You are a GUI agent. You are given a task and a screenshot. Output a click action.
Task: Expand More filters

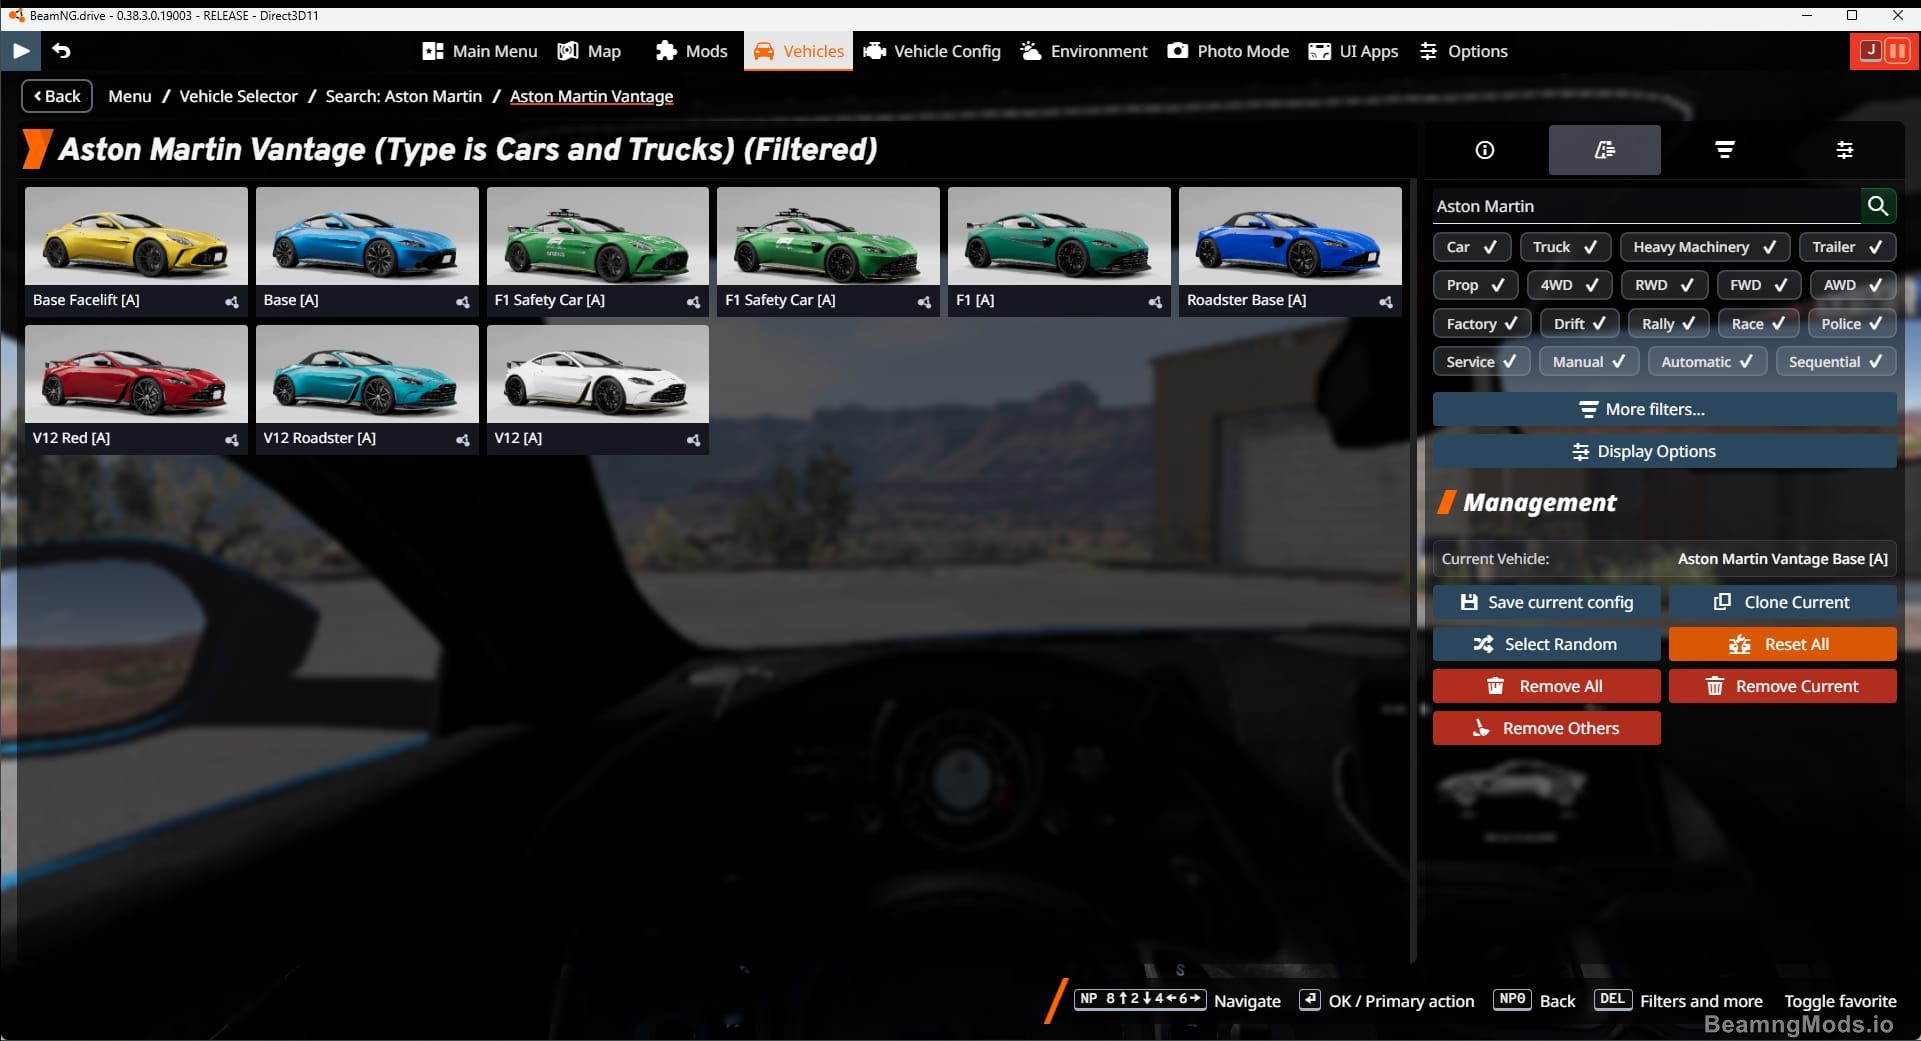point(1663,409)
